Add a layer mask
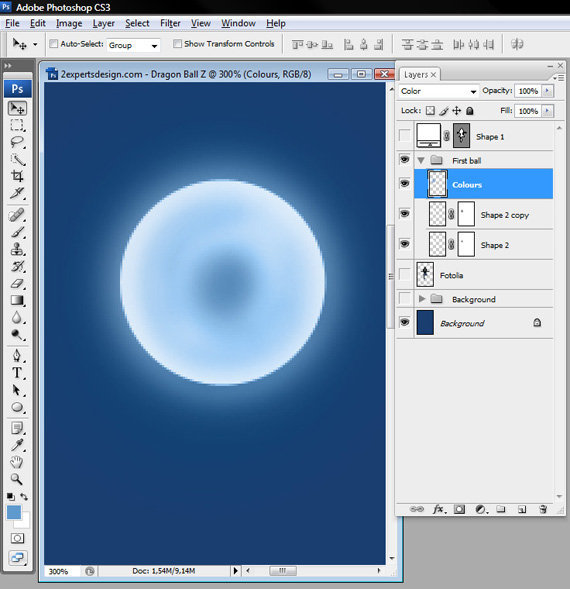The image size is (570, 589). pyautogui.click(x=459, y=509)
